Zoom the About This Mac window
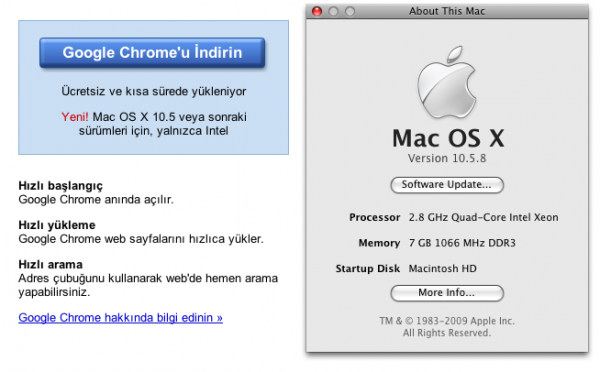This screenshot has height=372, width=600. tap(350, 11)
